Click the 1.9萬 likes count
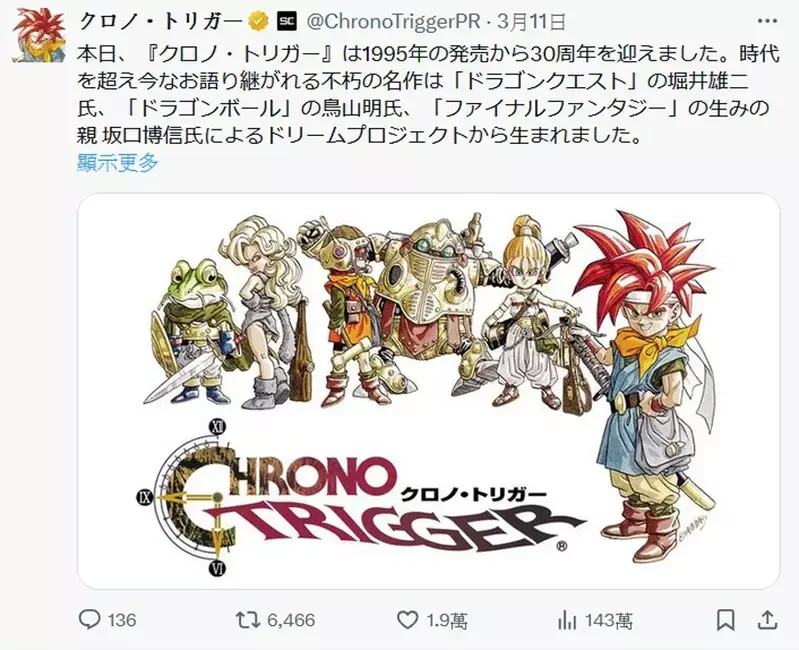The width and height of the screenshot is (799, 650). 447,620
